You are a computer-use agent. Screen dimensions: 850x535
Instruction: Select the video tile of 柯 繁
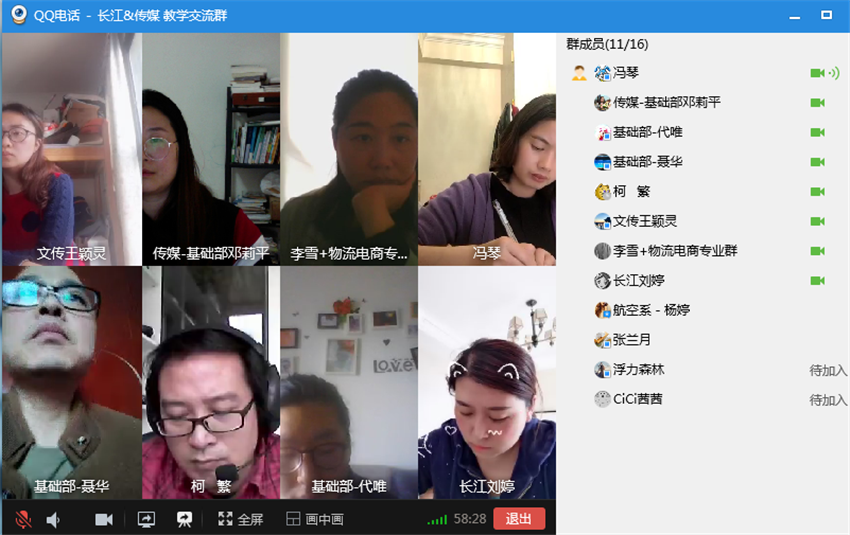[211, 382]
